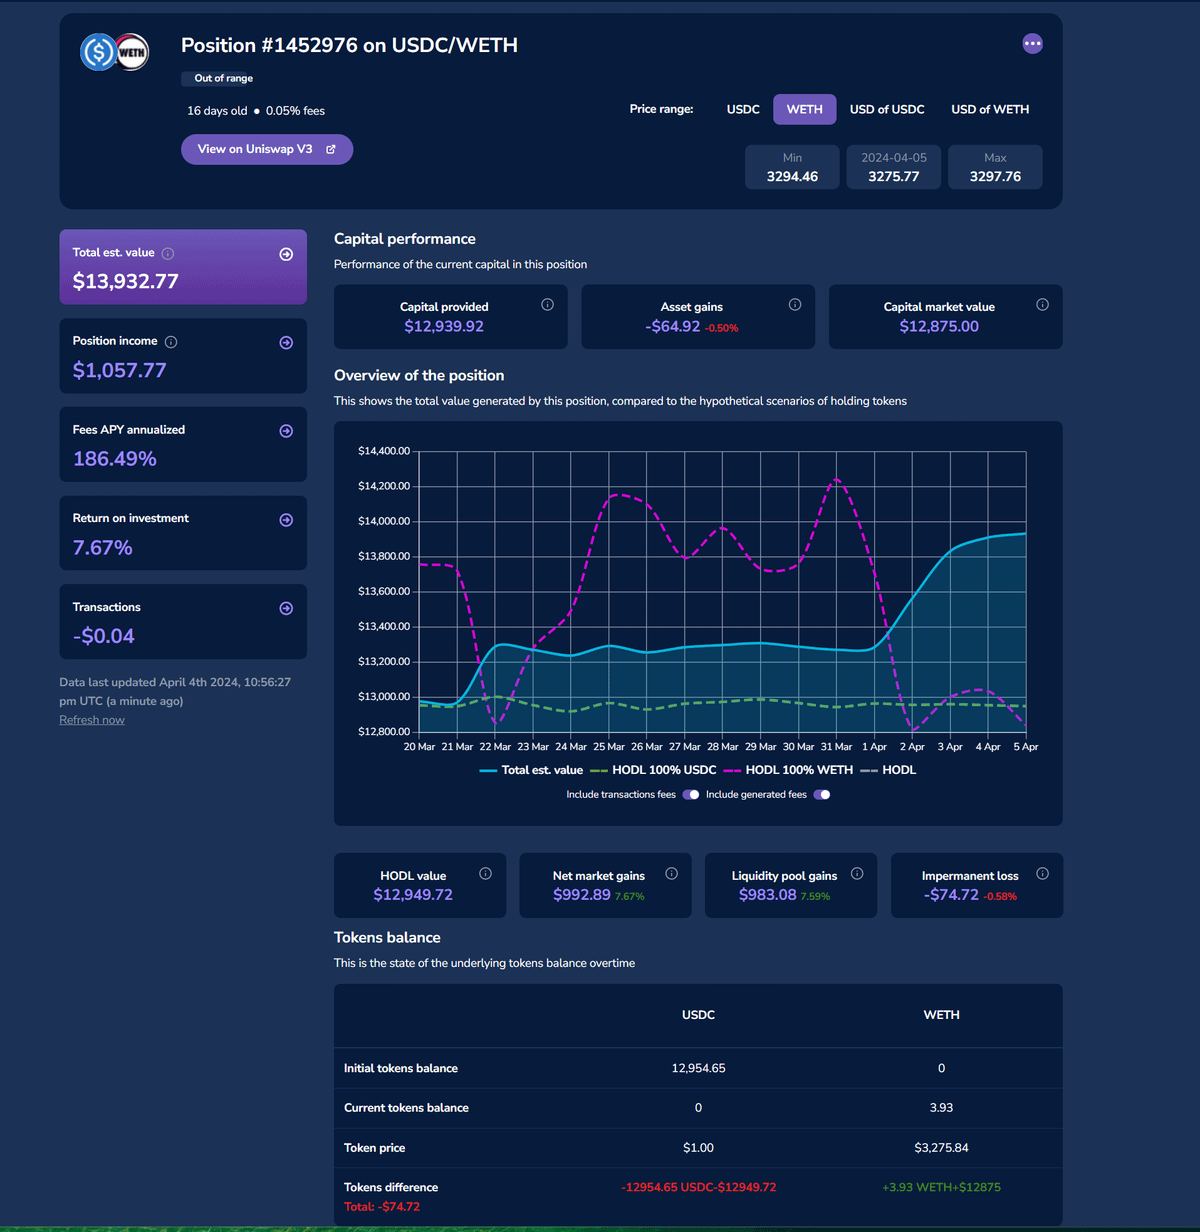Show info for Asset gains
The height and width of the screenshot is (1232, 1200).
pos(795,305)
